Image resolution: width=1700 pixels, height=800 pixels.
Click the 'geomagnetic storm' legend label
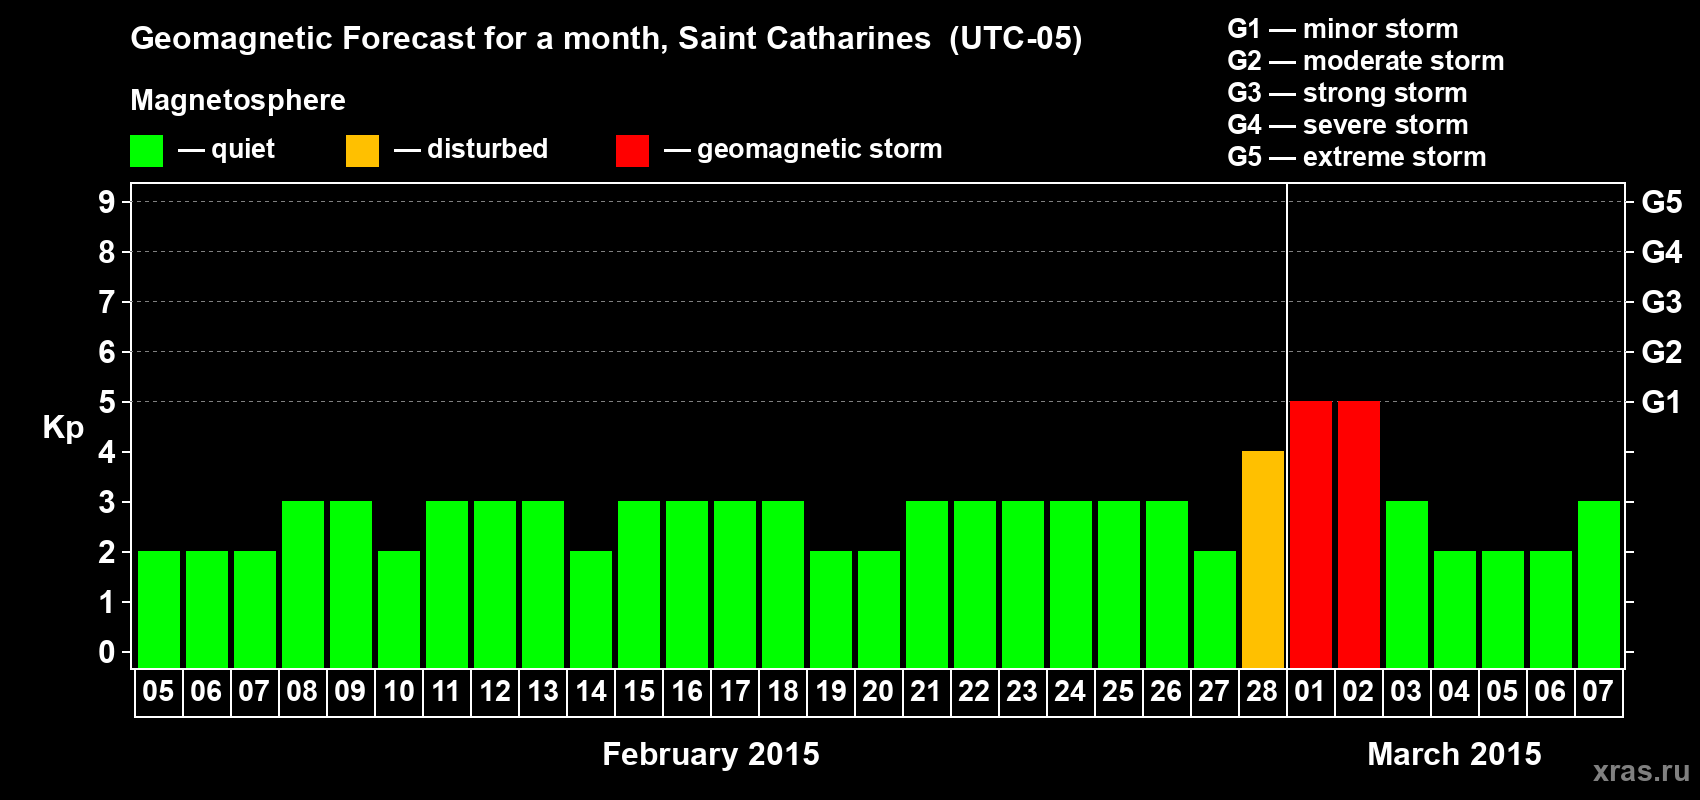tap(819, 149)
